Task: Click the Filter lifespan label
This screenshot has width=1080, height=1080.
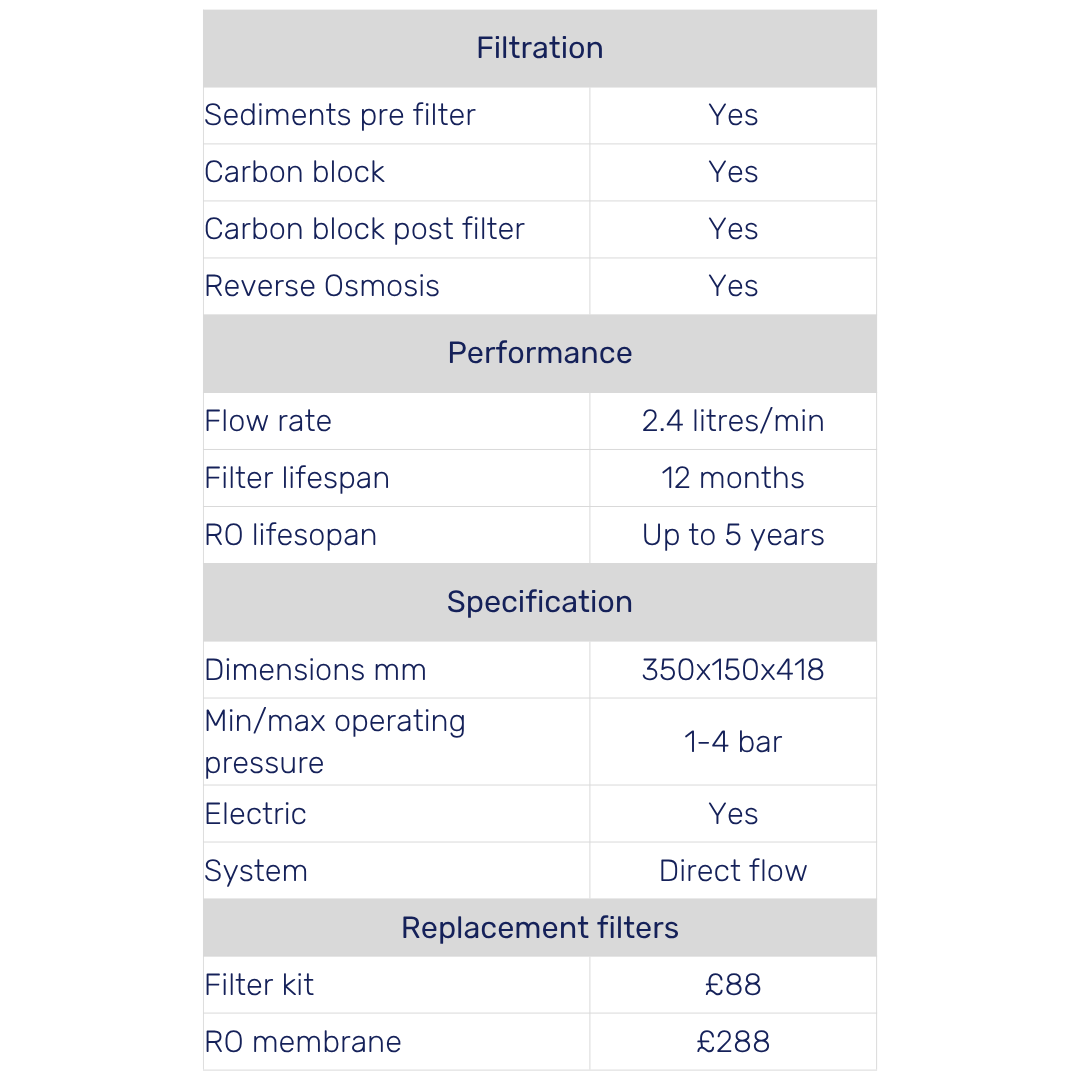Action: coord(297,478)
